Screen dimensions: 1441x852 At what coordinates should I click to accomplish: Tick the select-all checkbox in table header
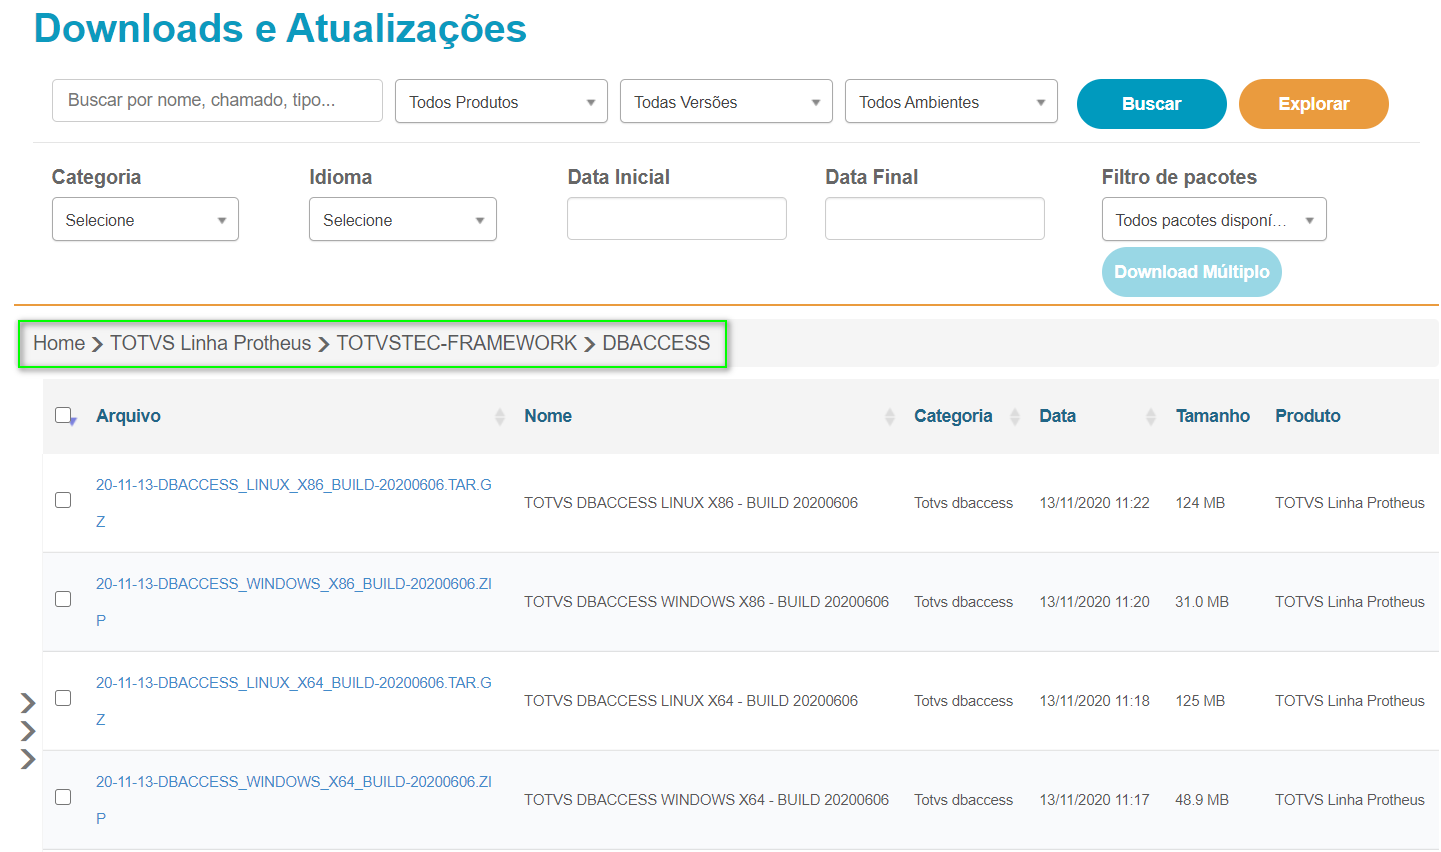(64, 415)
